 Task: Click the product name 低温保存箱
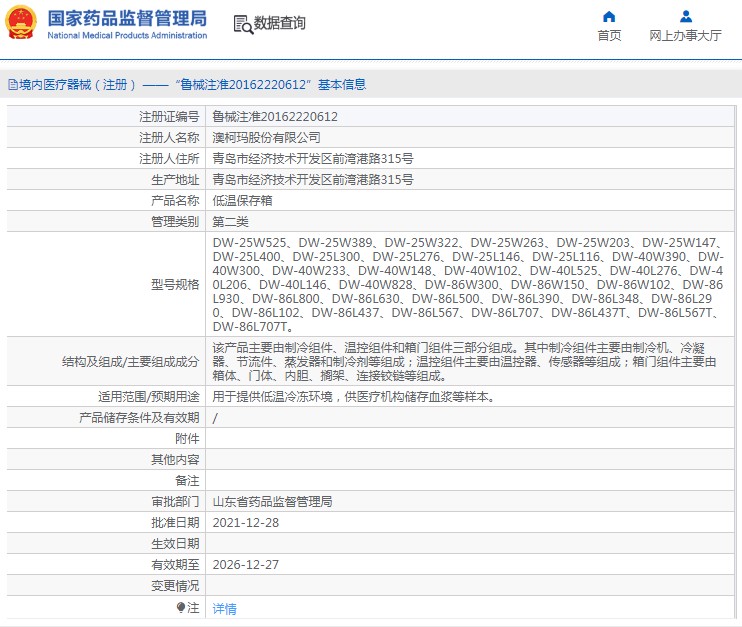(x=242, y=201)
